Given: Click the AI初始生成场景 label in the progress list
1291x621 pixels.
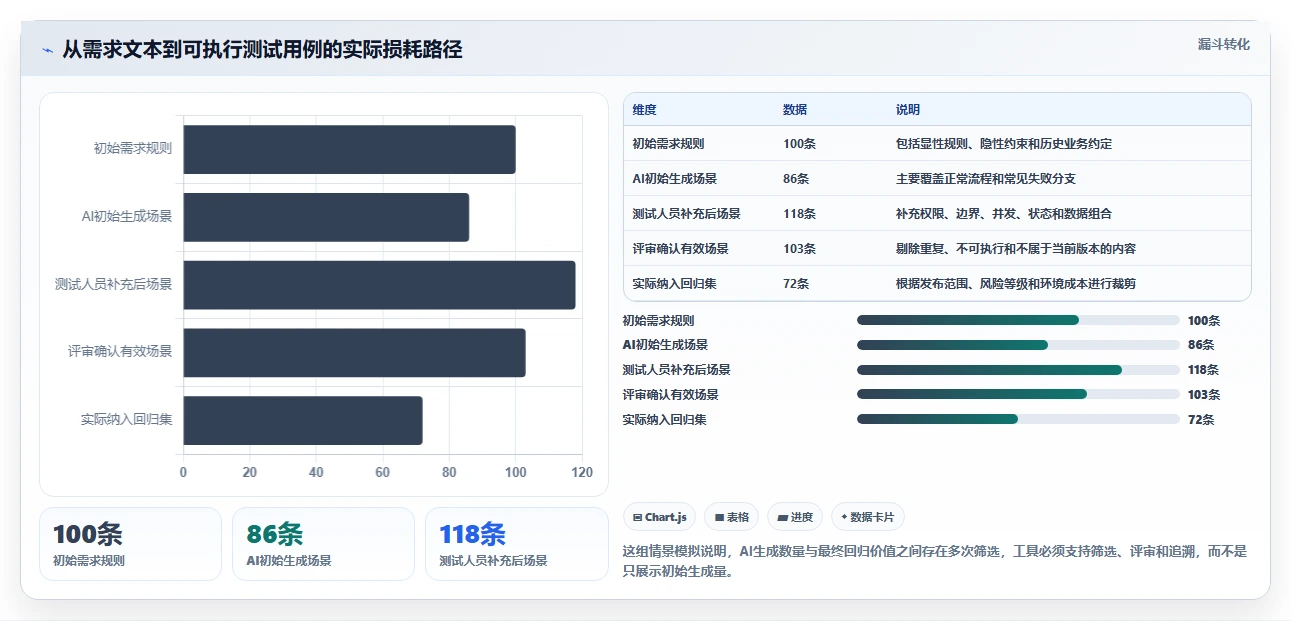Looking at the screenshot, I should (x=665, y=345).
